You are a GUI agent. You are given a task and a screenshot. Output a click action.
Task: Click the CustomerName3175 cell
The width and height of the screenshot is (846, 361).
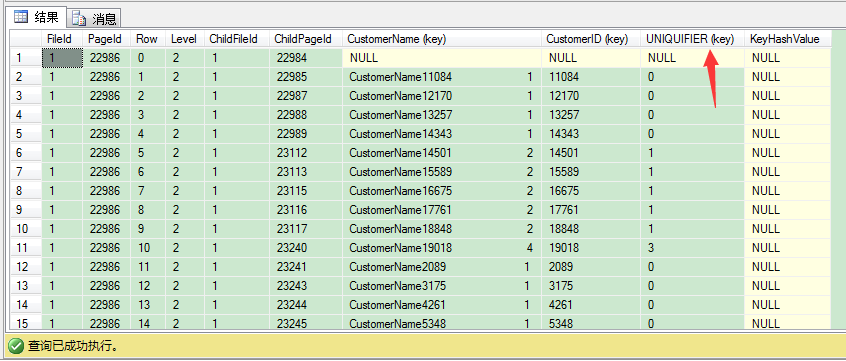tap(442, 285)
